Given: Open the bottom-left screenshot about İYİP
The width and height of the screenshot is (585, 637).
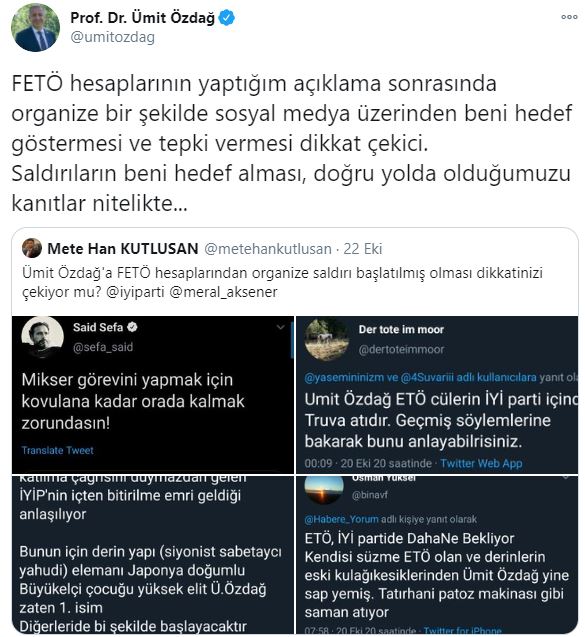Looking at the screenshot, I should 153,555.
